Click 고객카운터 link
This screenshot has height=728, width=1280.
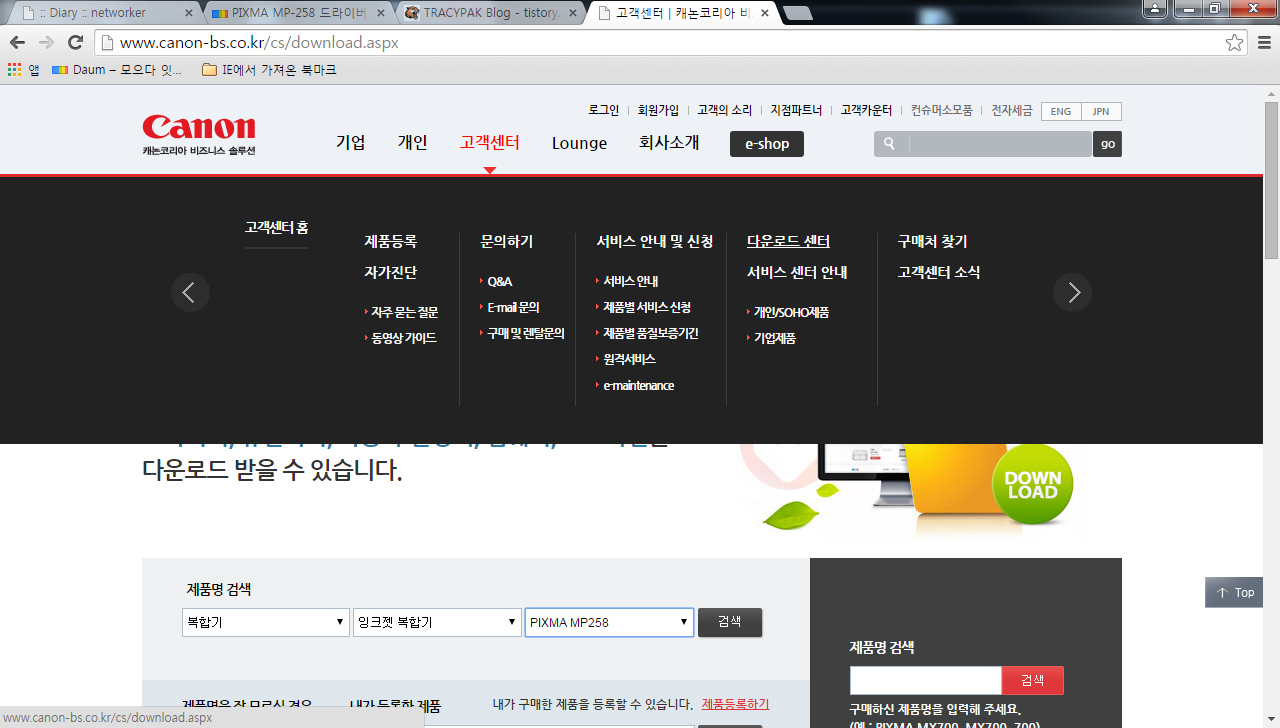(x=867, y=110)
